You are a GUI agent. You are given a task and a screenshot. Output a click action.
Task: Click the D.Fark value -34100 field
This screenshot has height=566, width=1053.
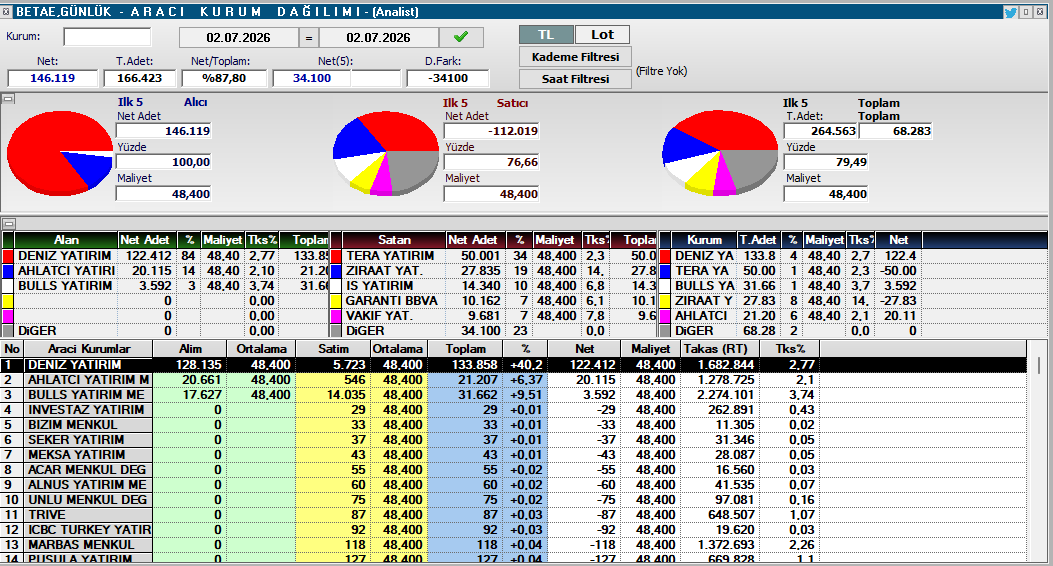tap(448, 78)
